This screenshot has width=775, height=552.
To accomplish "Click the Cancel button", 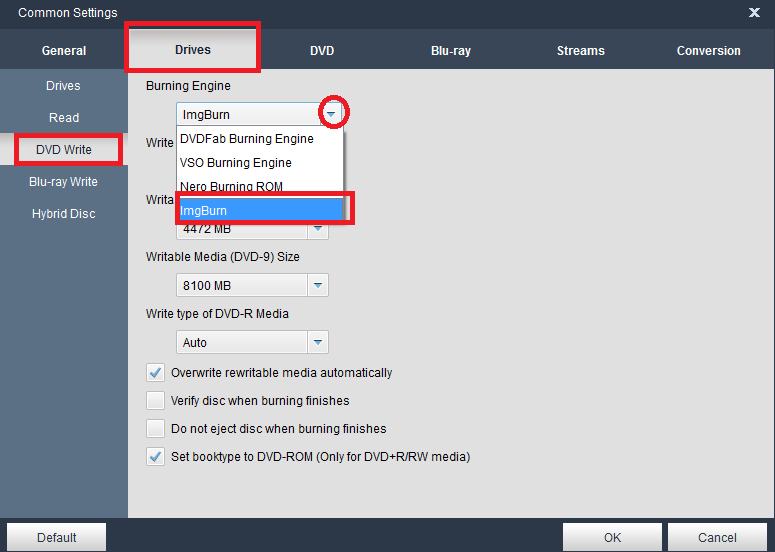I will click(717, 537).
